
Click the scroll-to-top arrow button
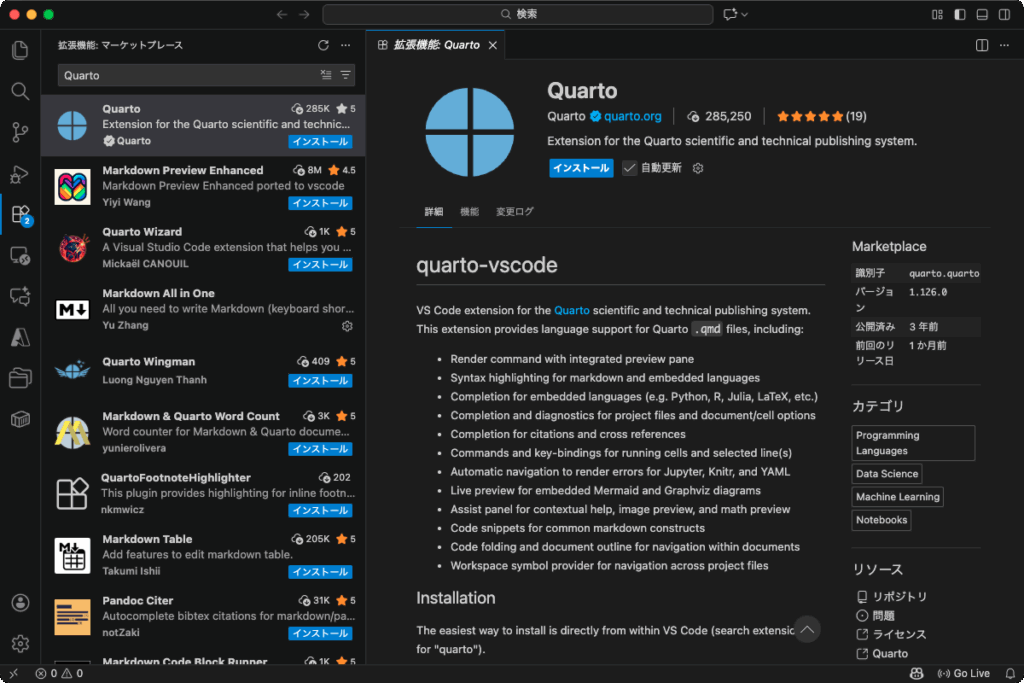pos(807,629)
